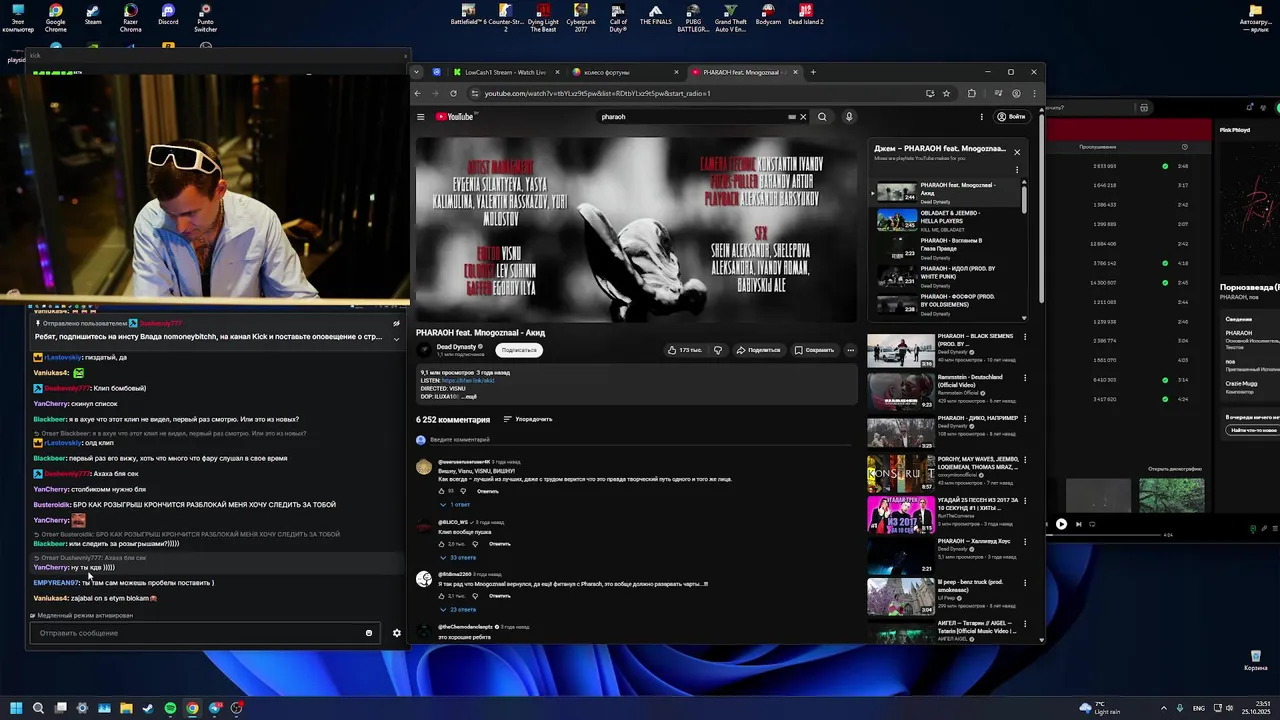Like the video with 173 тыс. thumbs up
This screenshot has height=720, width=1280.
(685, 350)
